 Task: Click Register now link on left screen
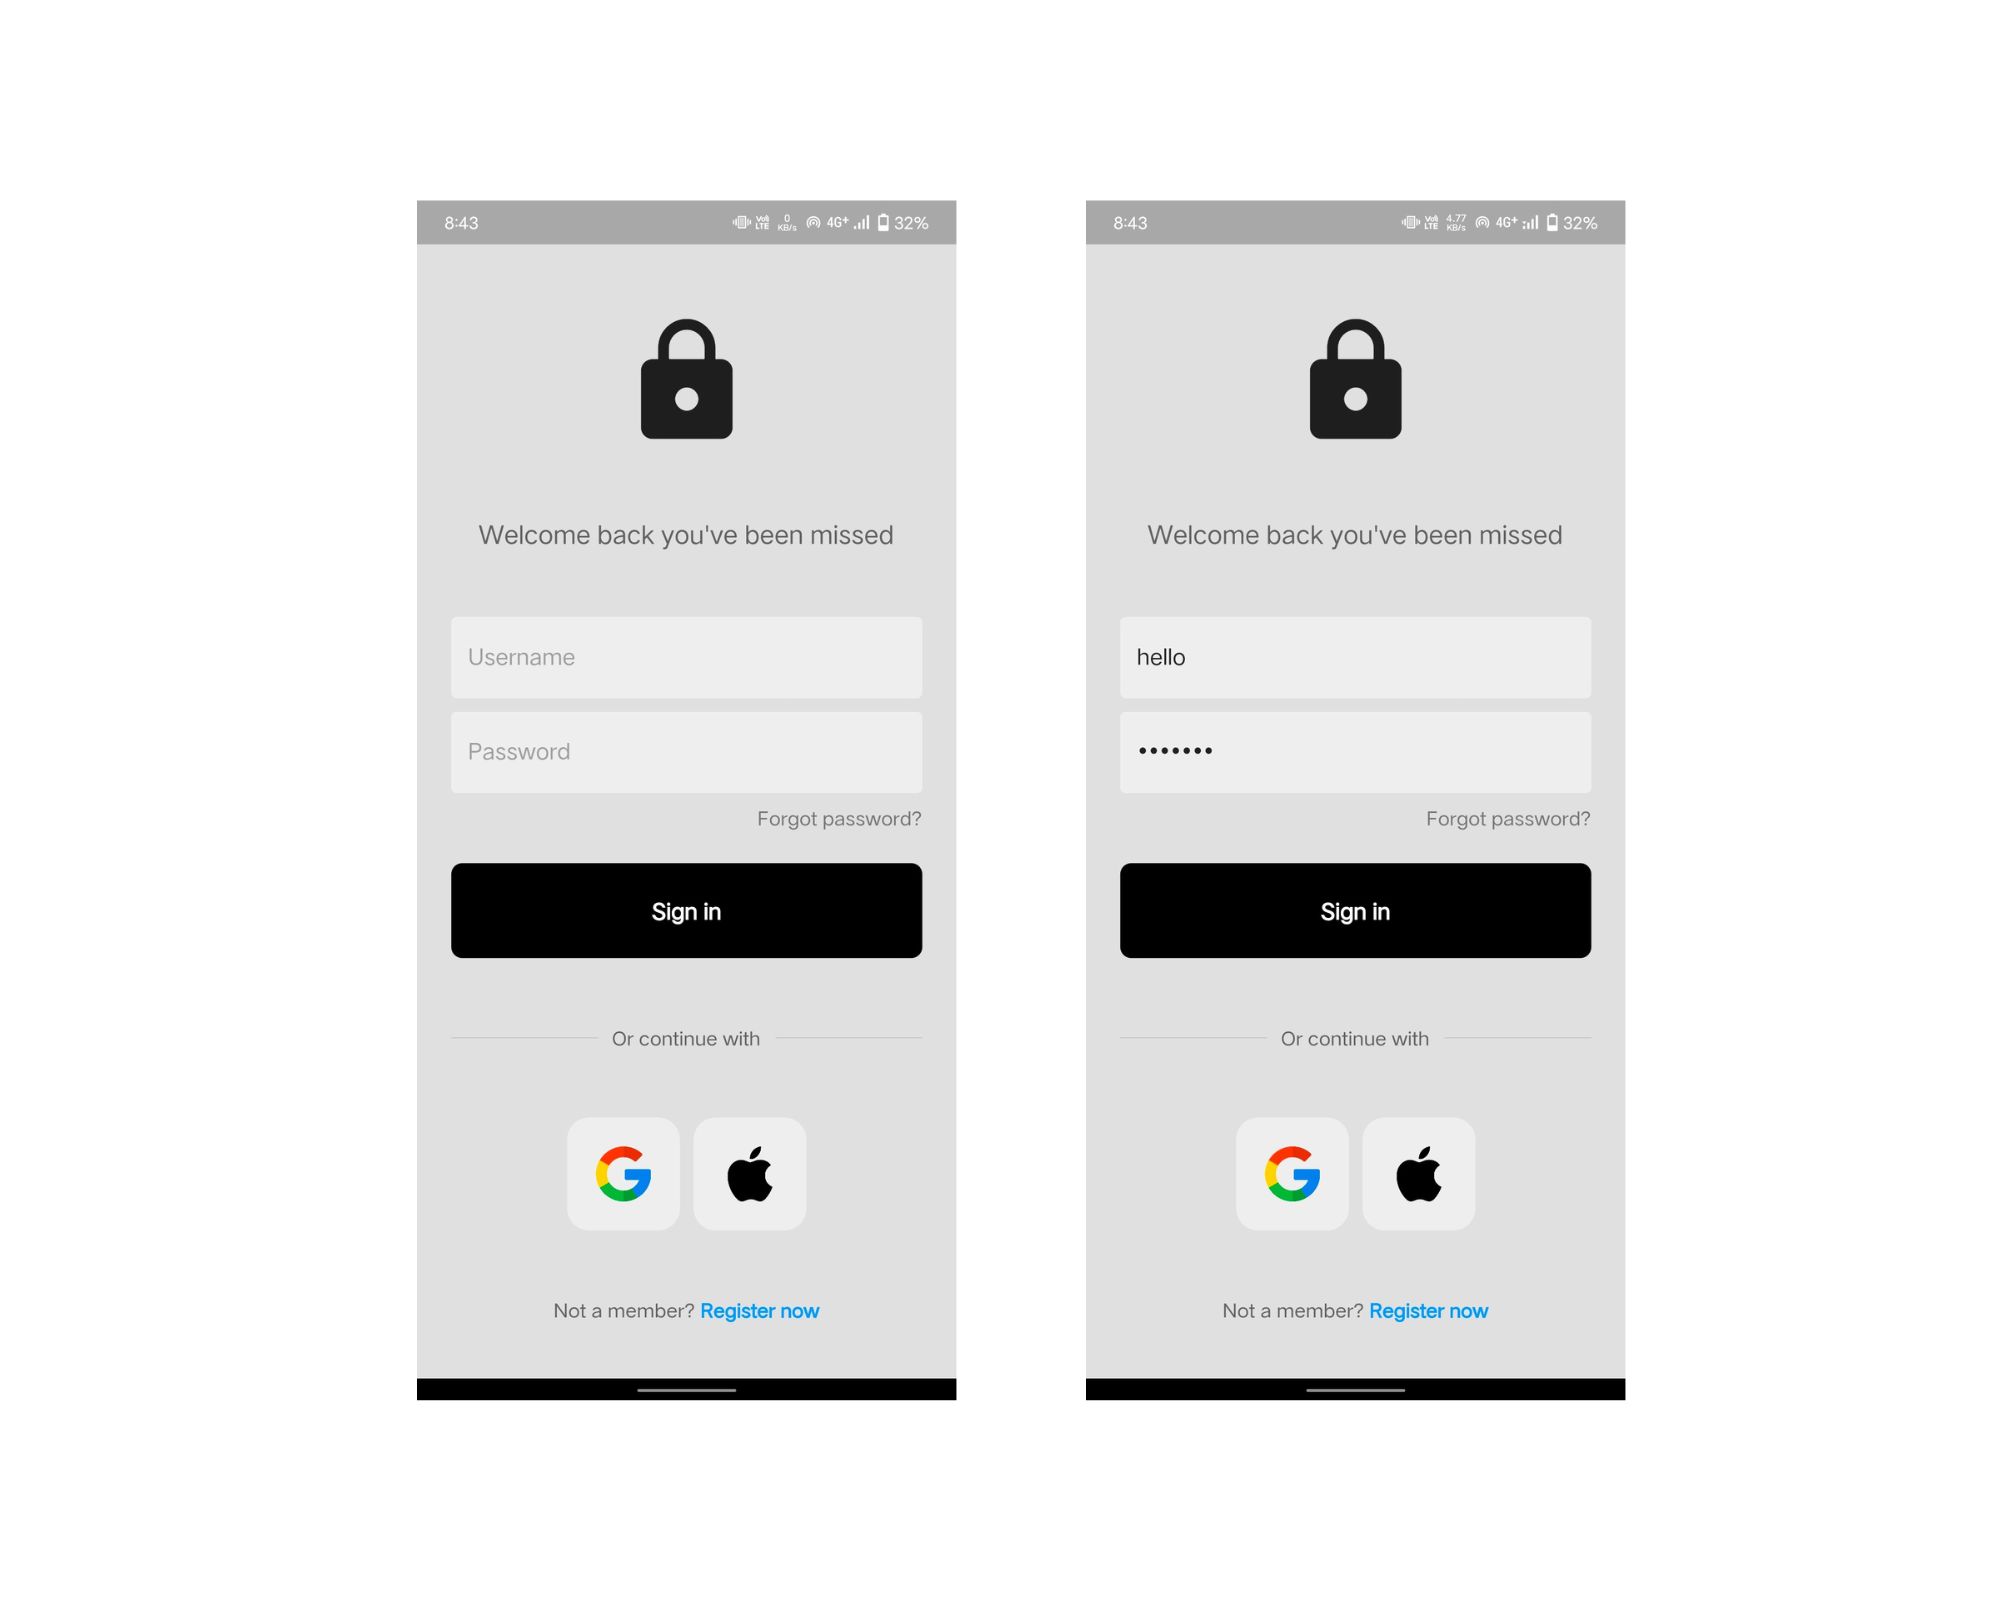click(x=760, y=1311)
